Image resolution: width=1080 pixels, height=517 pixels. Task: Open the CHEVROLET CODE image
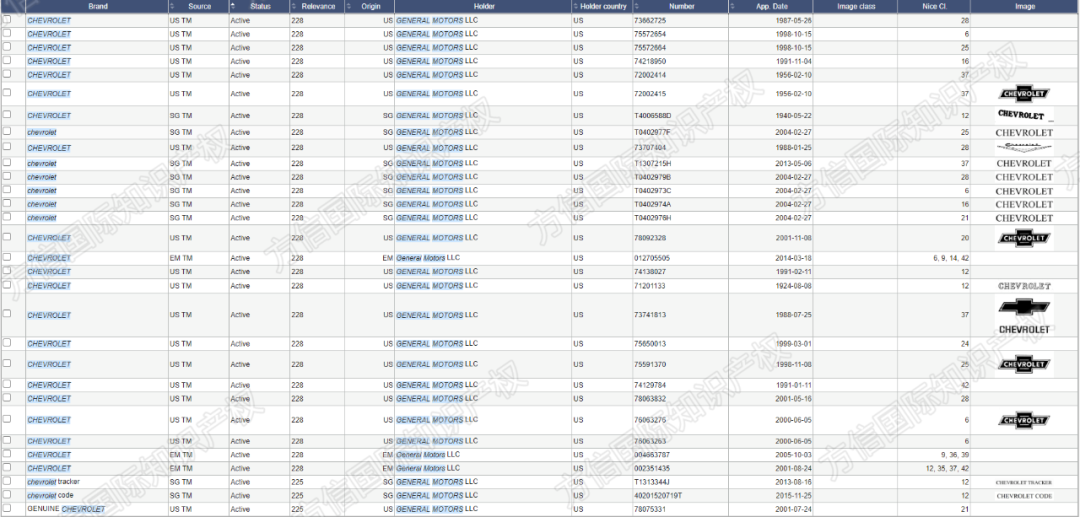[x=1024, y=496]
